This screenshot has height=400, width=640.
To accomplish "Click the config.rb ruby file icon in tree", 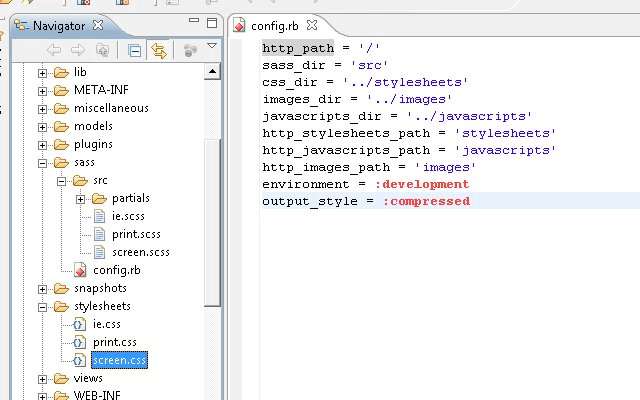I will pos(80,270).
